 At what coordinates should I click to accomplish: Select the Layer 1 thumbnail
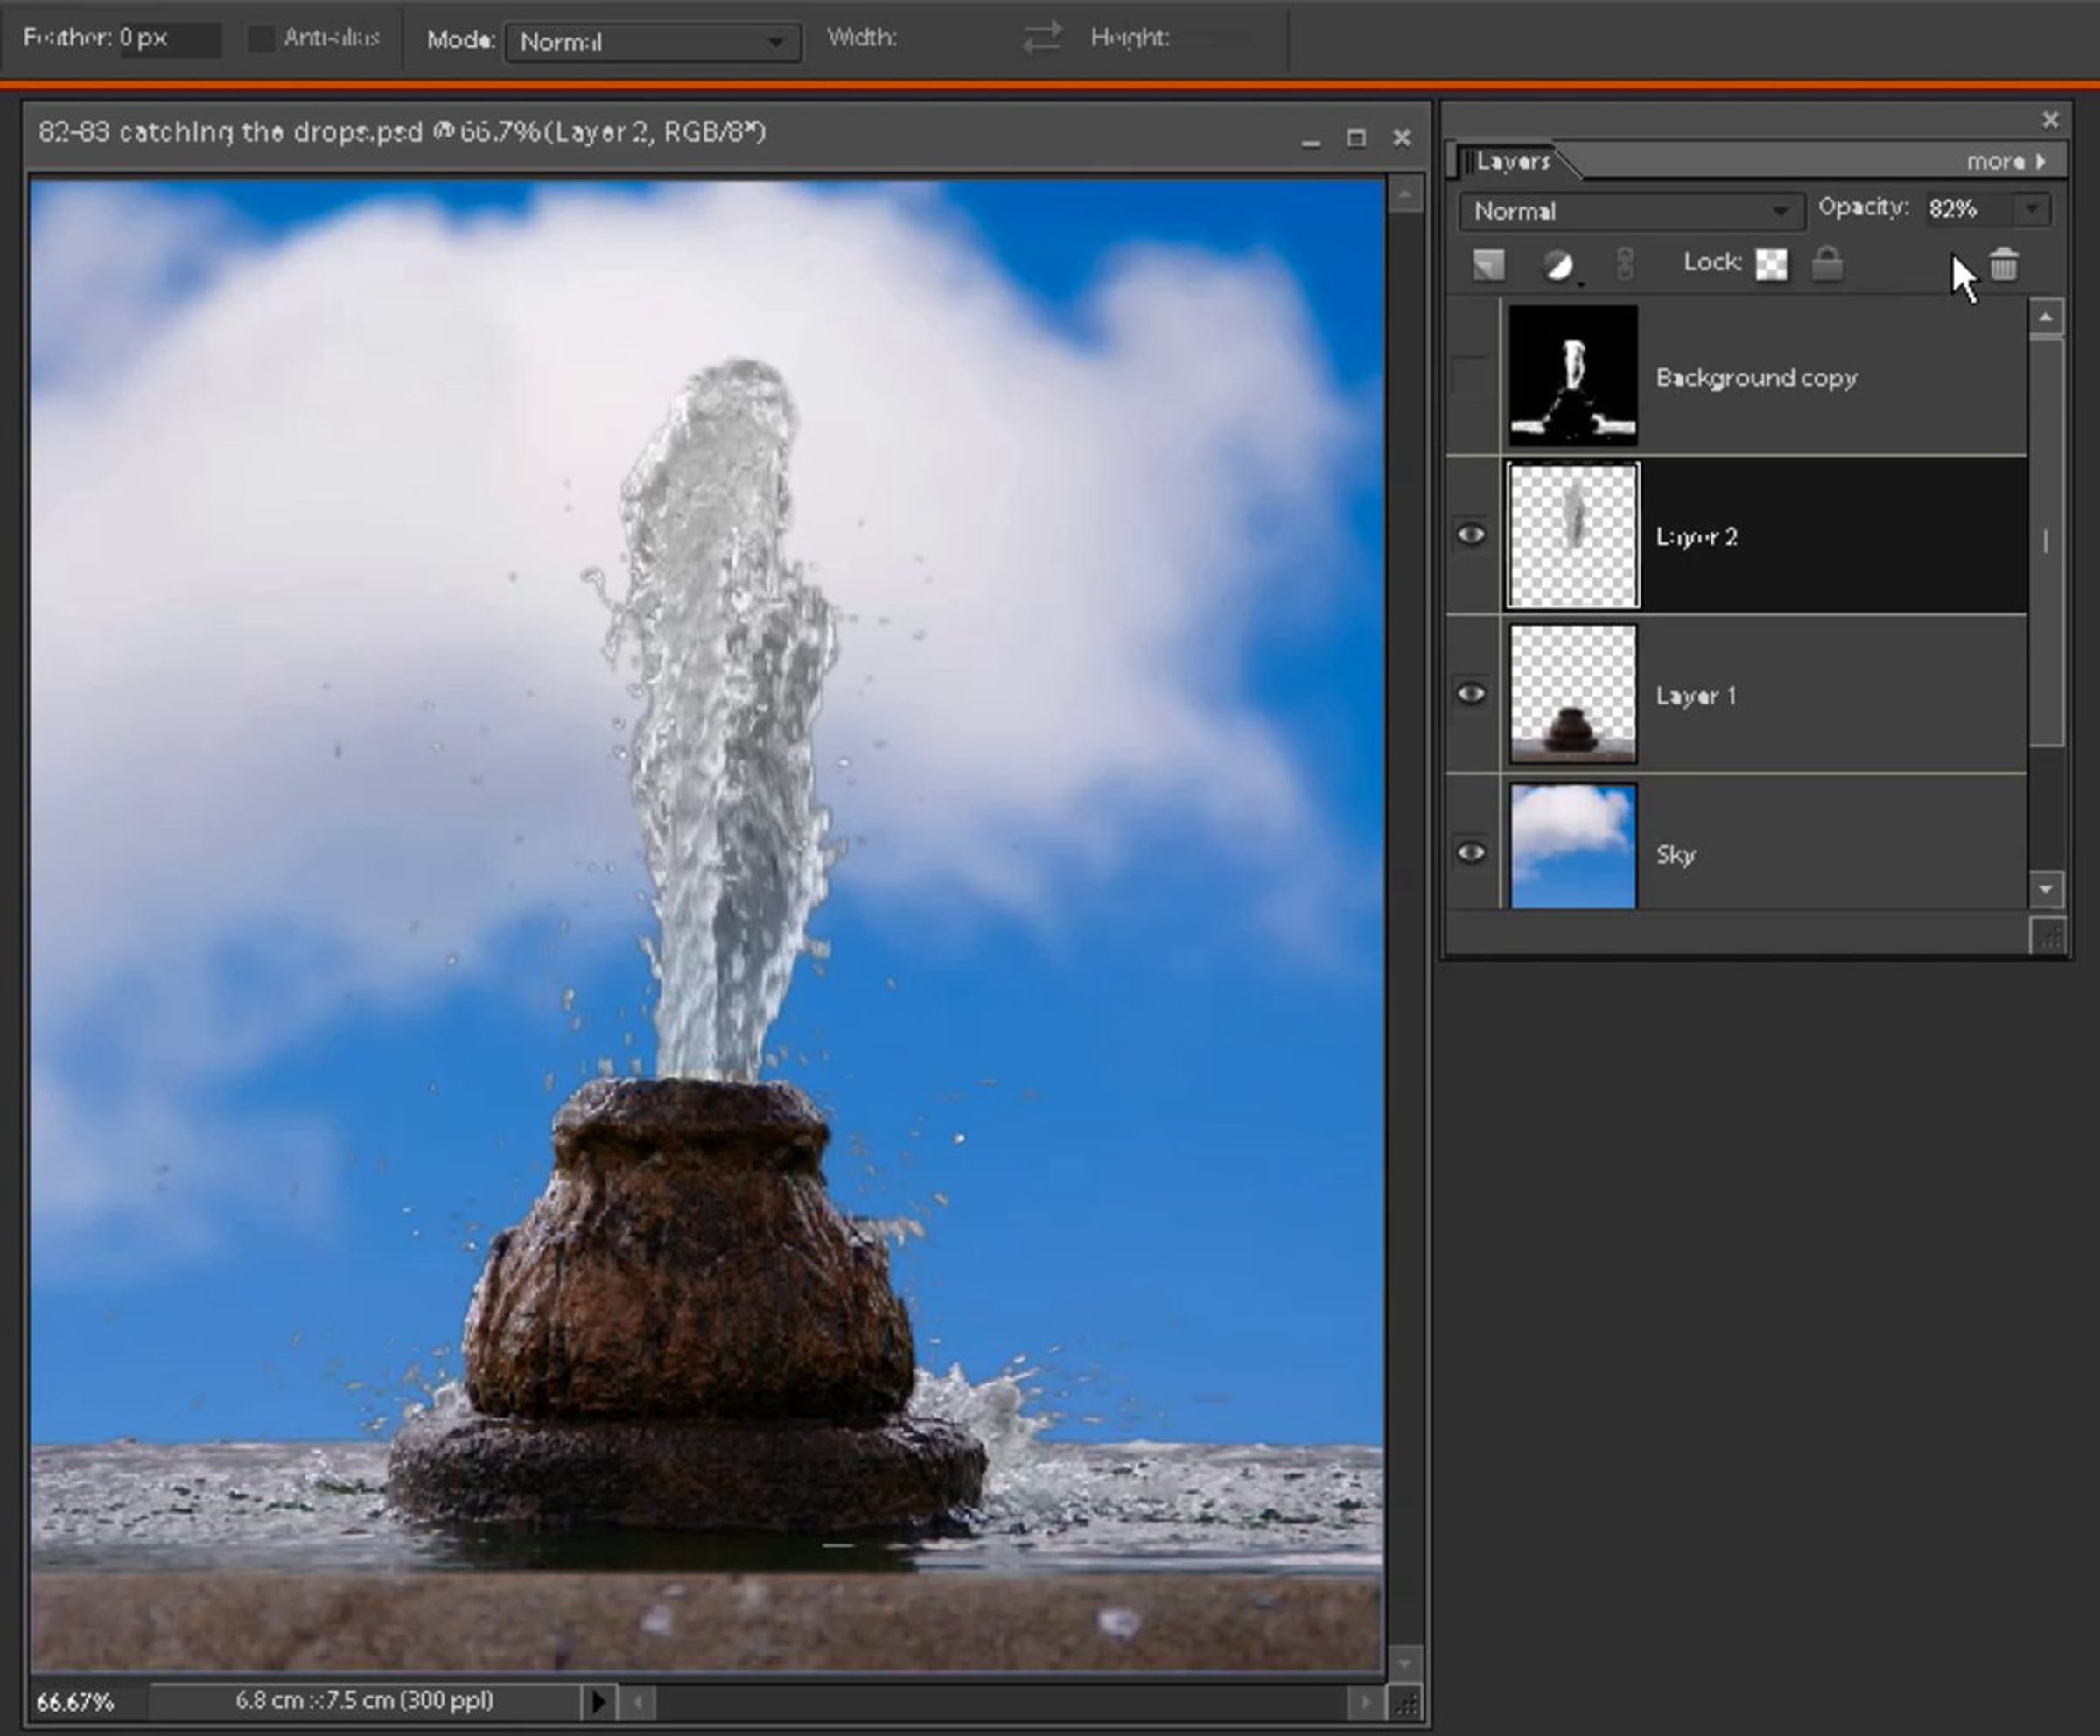coord(1573,694)
